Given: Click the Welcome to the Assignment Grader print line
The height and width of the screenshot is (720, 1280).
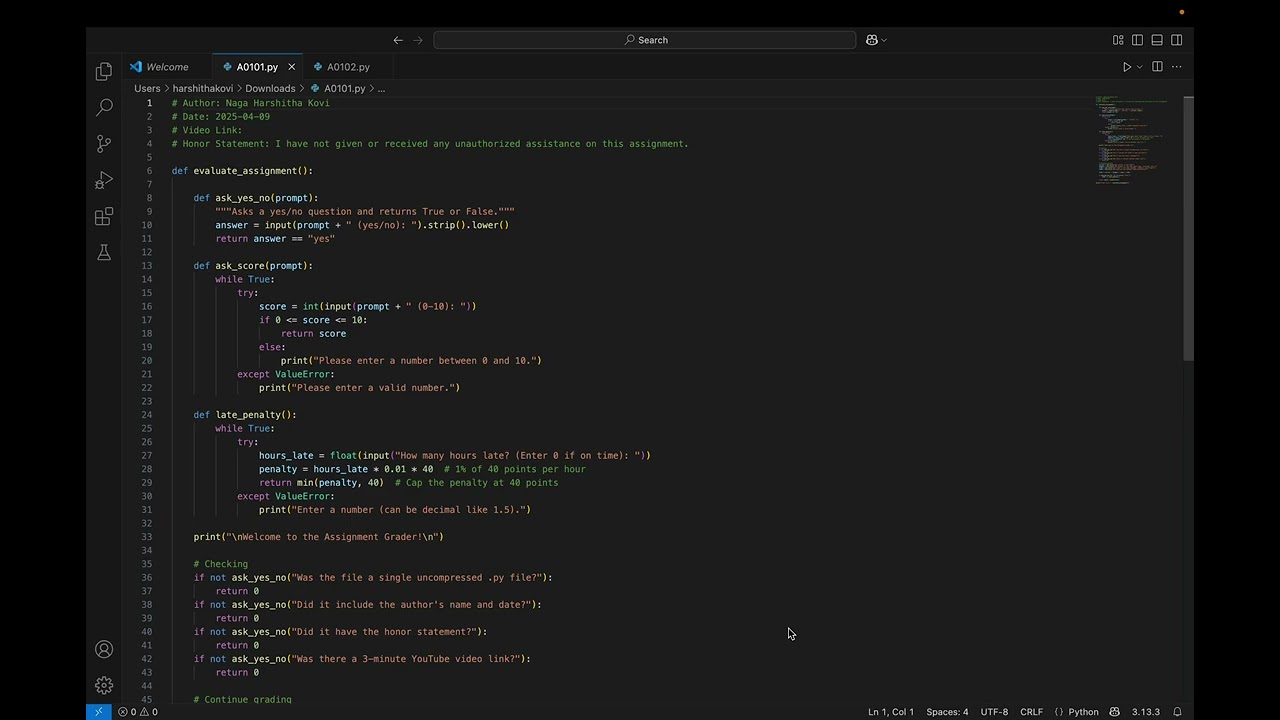Looking at the screenshot, I should pyautogui.click(x=318, y=537).
